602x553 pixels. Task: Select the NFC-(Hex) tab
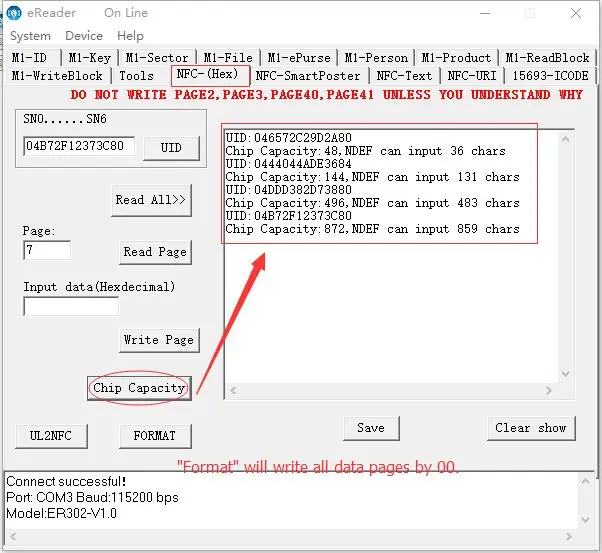tap(210, 75)
